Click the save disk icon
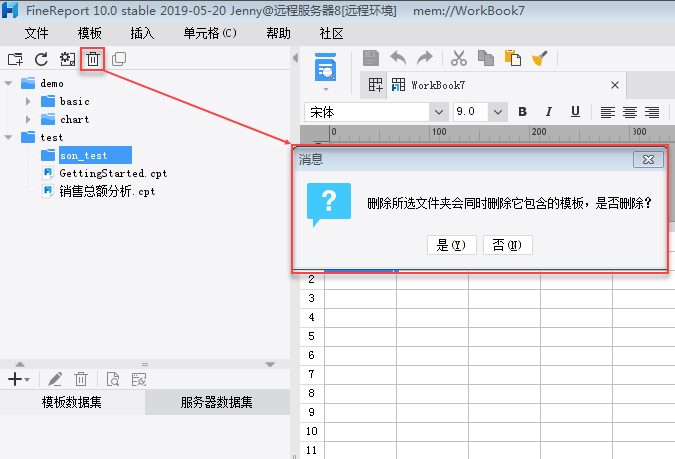Image resolution: width=675 pixels, height=459 pixels. point(371,58)
